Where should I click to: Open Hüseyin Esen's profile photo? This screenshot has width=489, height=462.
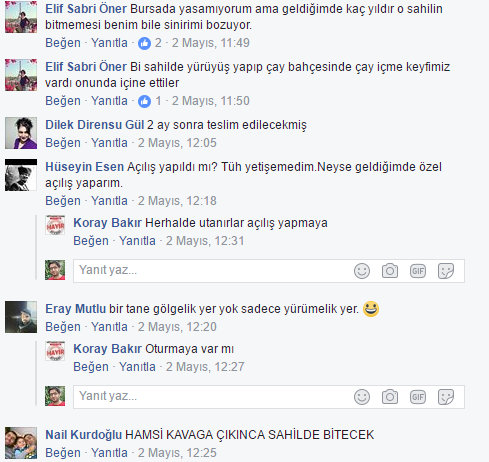point(21,175)
